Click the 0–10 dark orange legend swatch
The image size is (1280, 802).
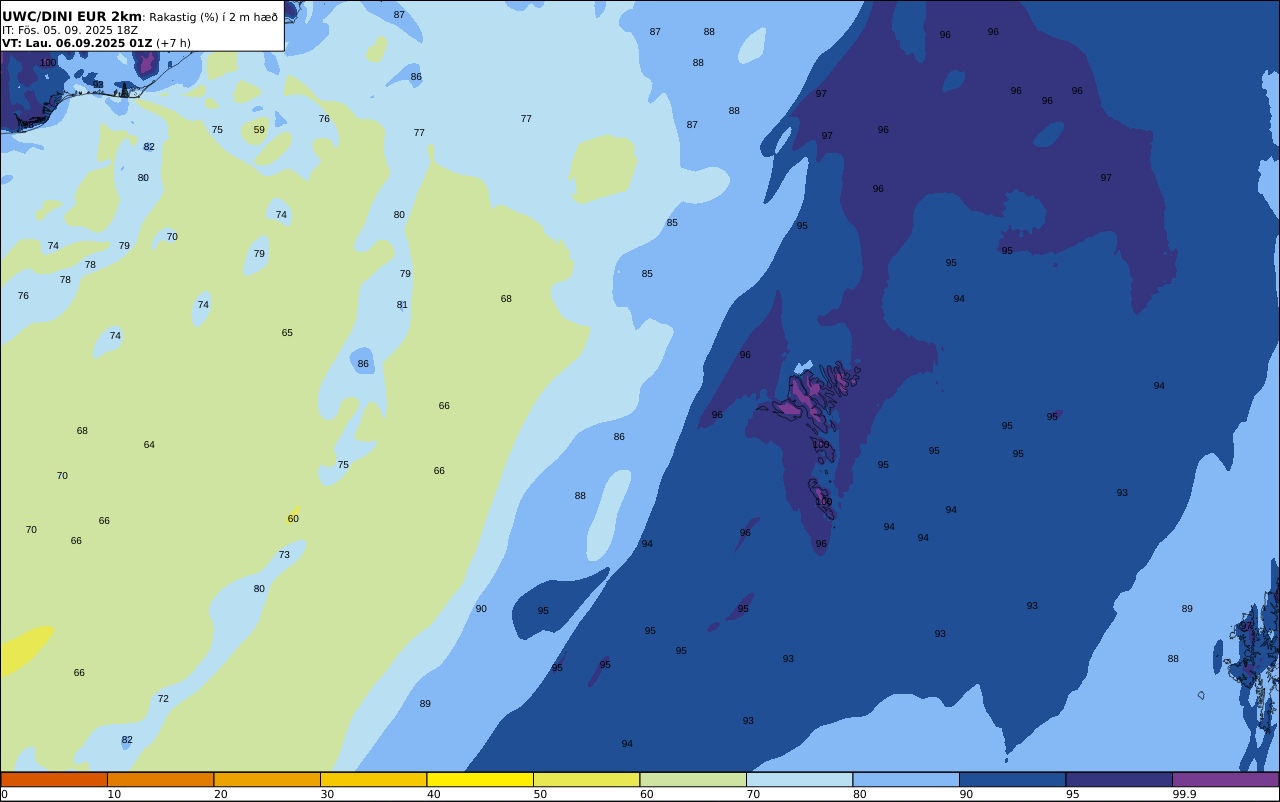click(x=54, y=779)
